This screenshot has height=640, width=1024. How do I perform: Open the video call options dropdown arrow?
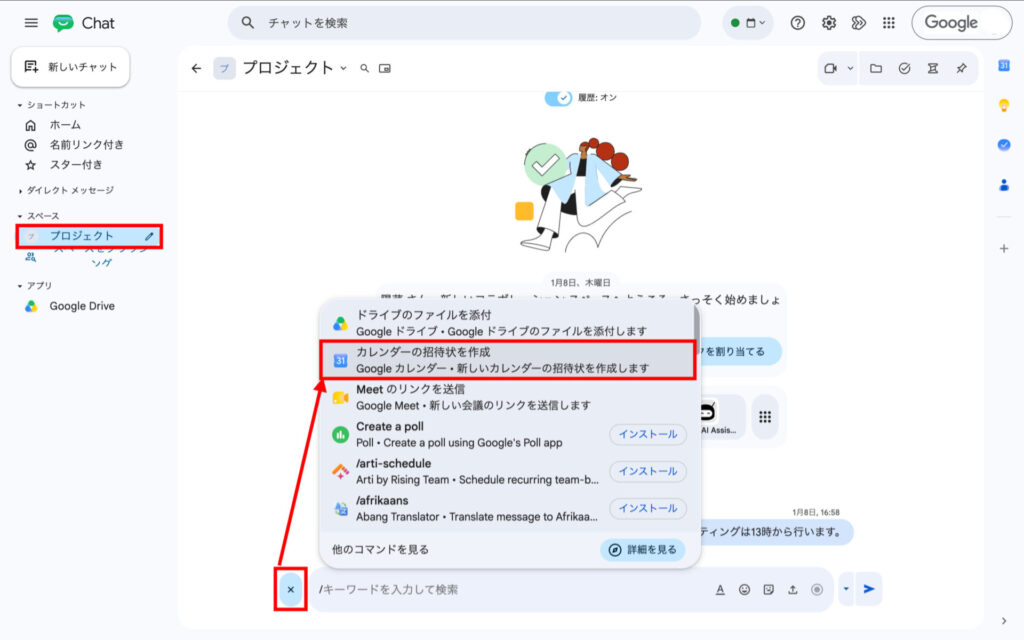click(850, 68)
